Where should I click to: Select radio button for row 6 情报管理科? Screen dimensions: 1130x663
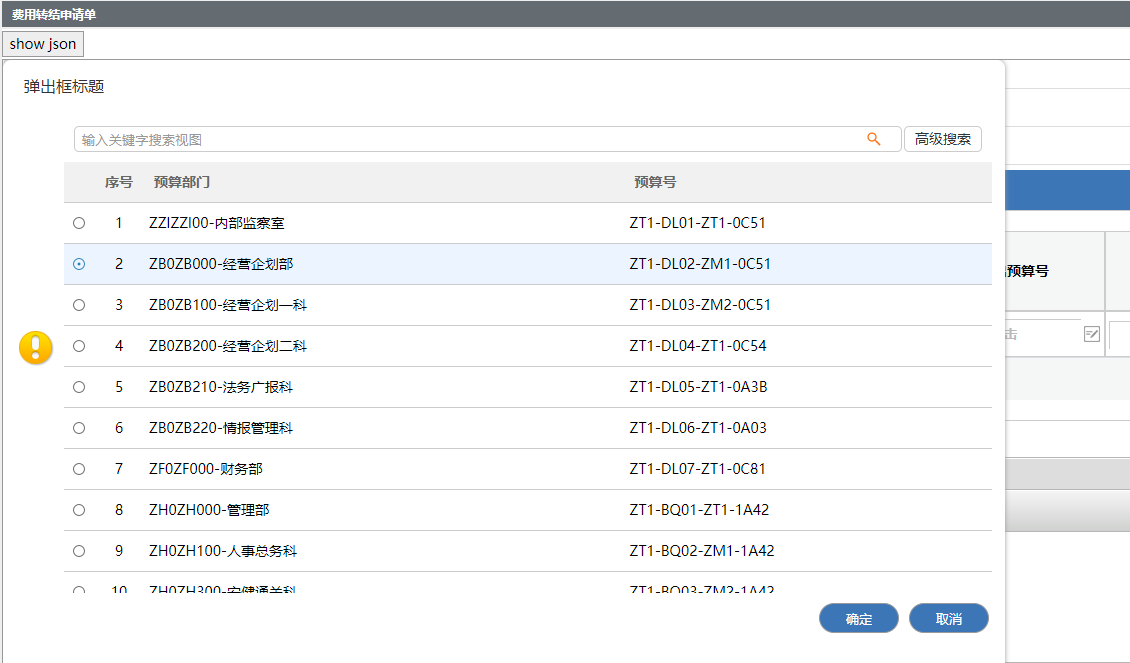79,428
